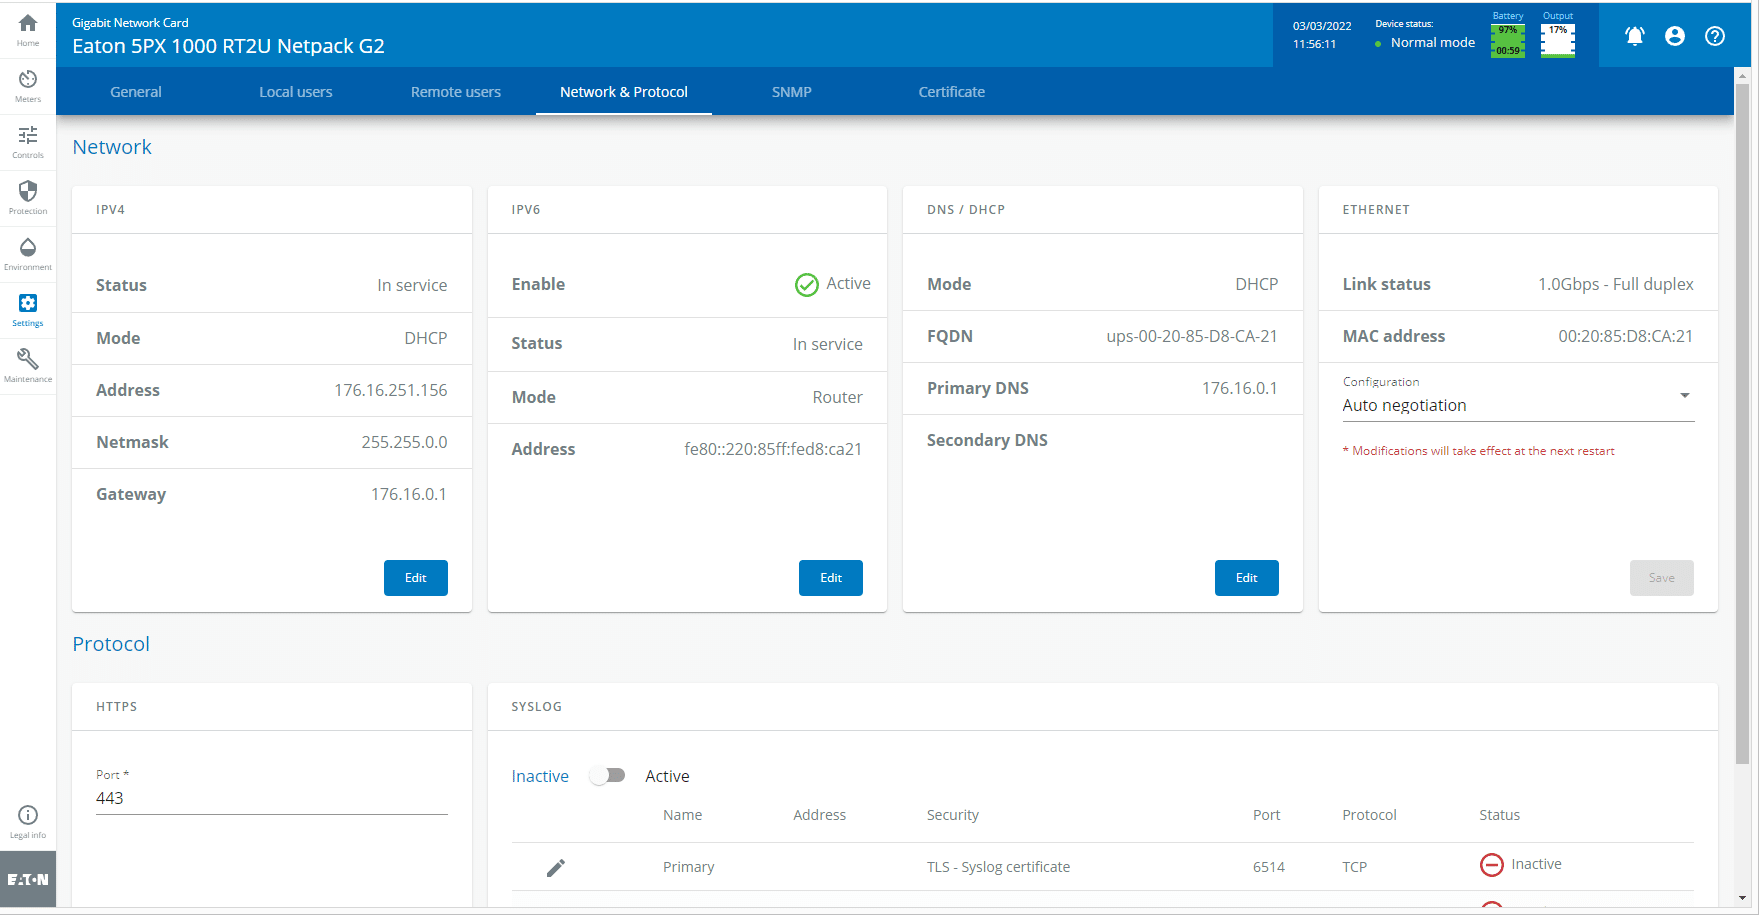Click the IPv4 address 176.16.251.156
1759x915 pixels.
click(x=391, y=390)
